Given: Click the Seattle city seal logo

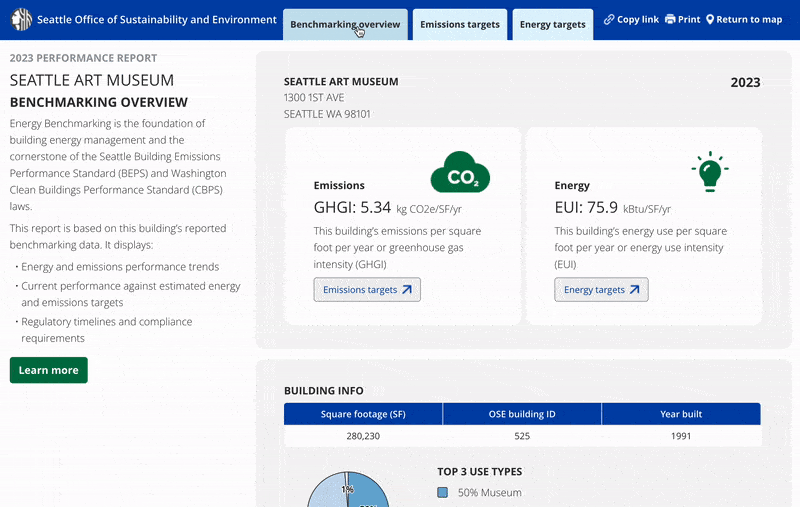Looking at the screenshot, I should [x=21, y=20].
